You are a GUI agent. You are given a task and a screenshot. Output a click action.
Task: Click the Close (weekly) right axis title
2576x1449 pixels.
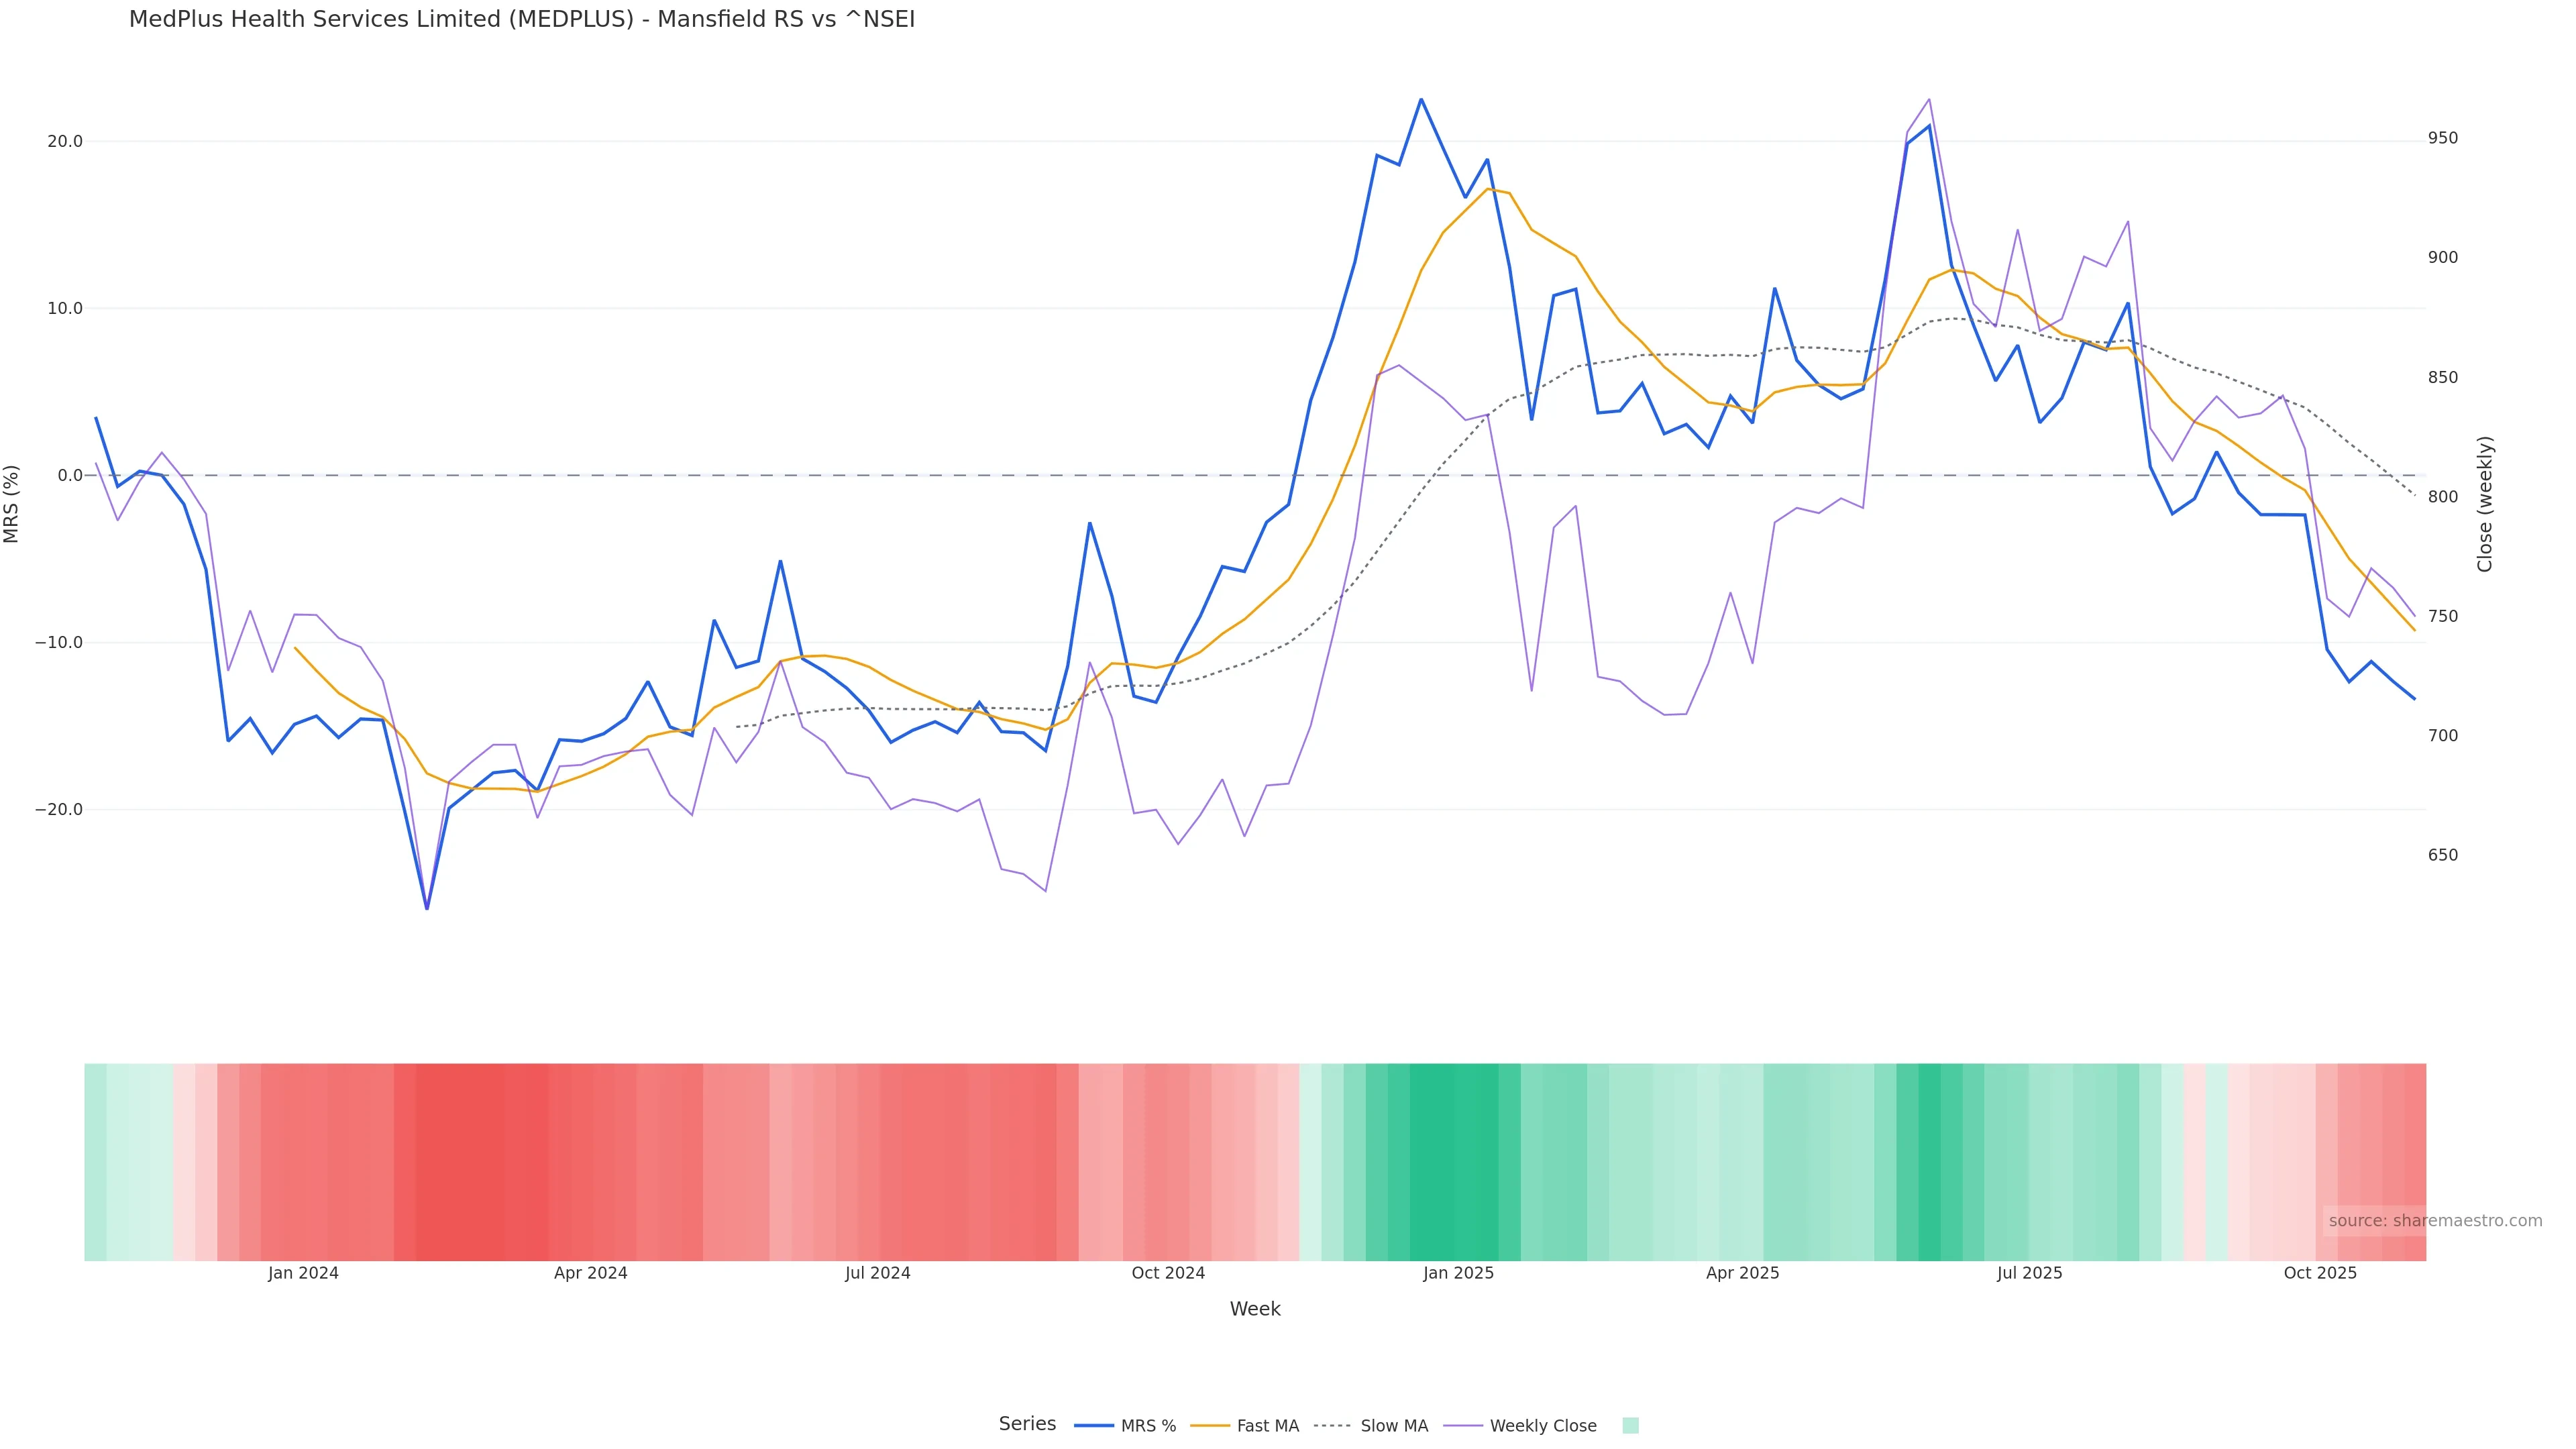(x=2485, y=504)
